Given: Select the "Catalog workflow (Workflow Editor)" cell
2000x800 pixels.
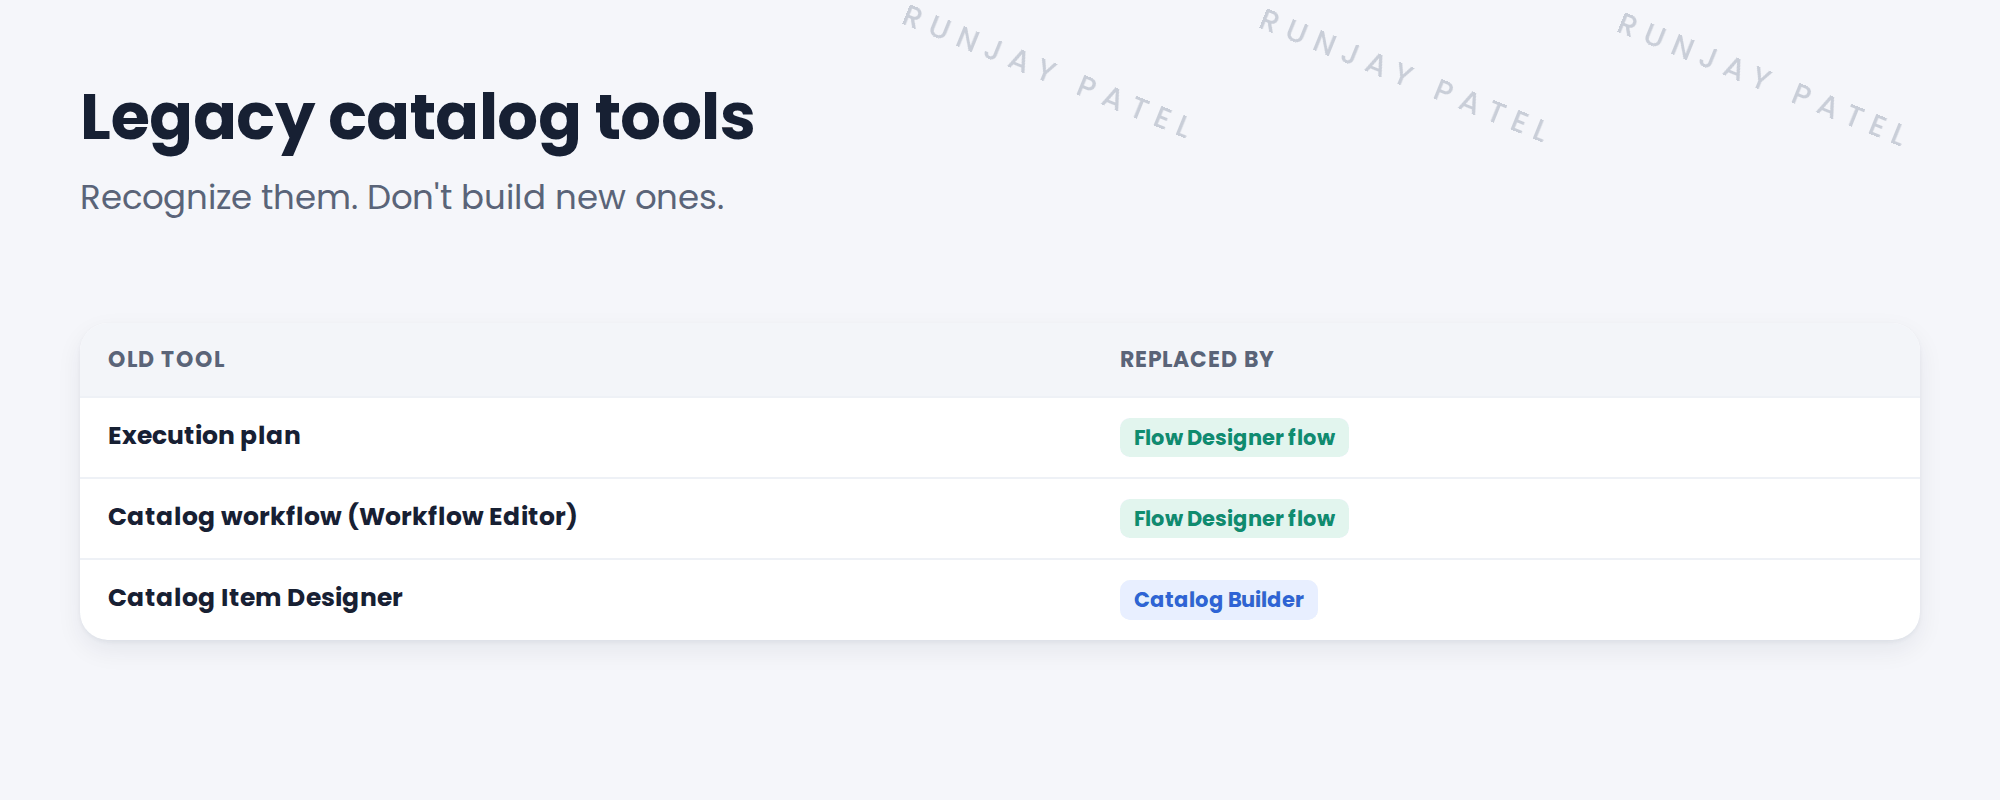Looking at the screenshot, I should pos(342,517).
